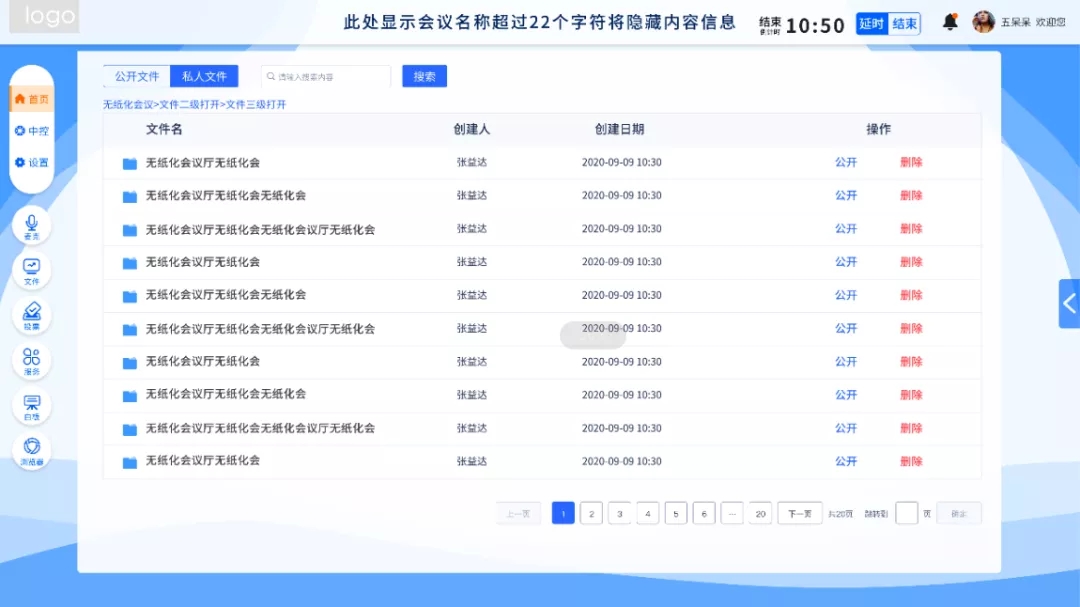Click folder icon of the last table row
The width and height of the screenshot is (1080, 607).
click(129, 462)
